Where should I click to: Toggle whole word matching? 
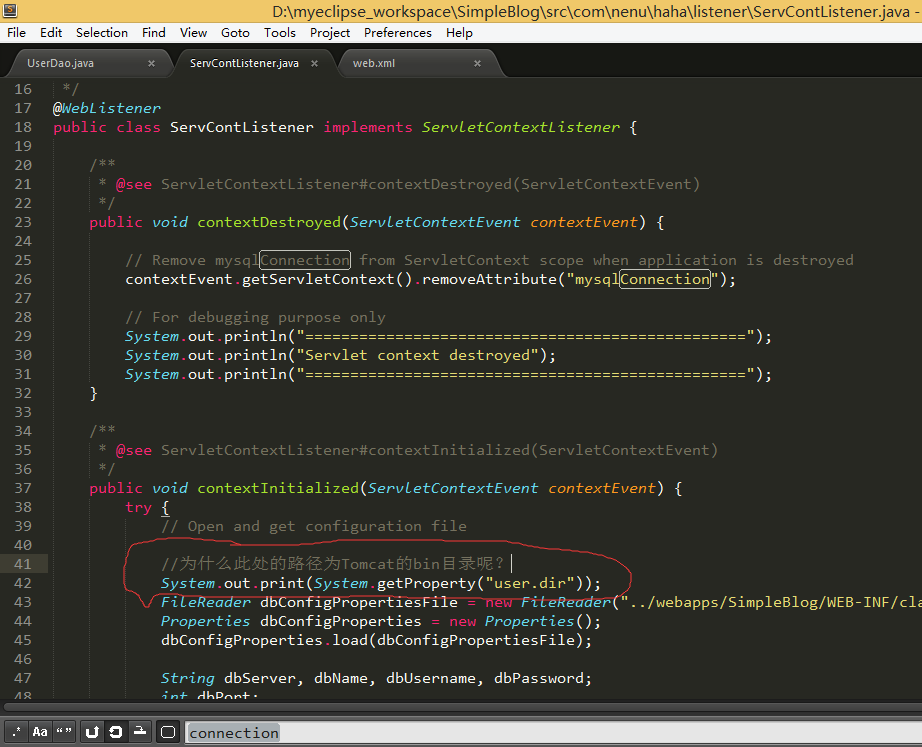[x=64, y=732]
